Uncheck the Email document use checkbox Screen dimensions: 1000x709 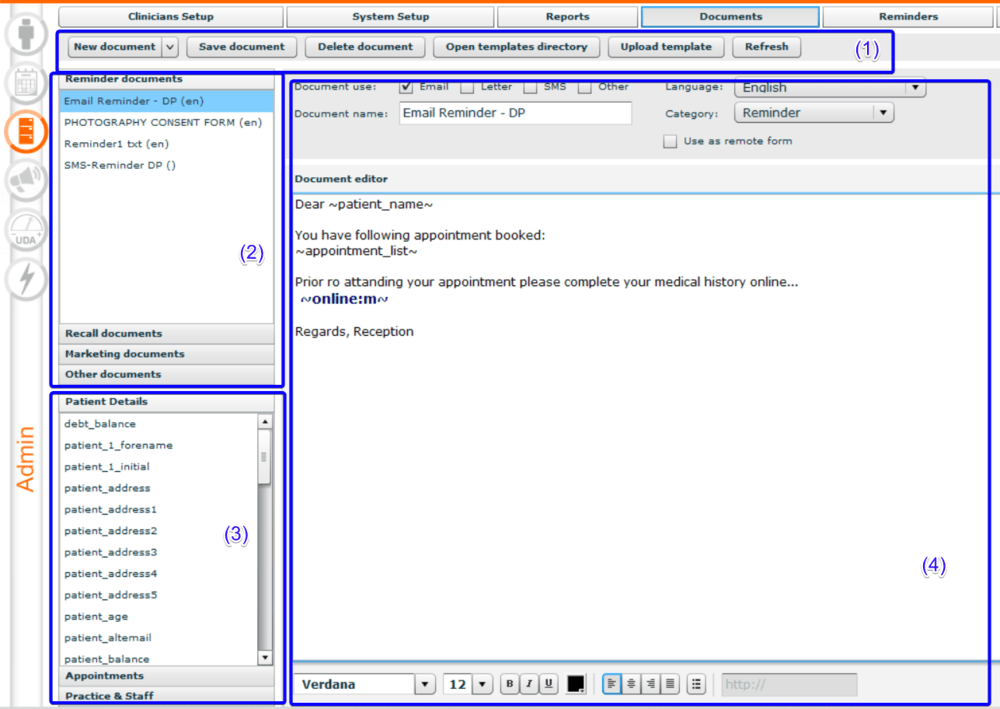click(x=406, y=87)
